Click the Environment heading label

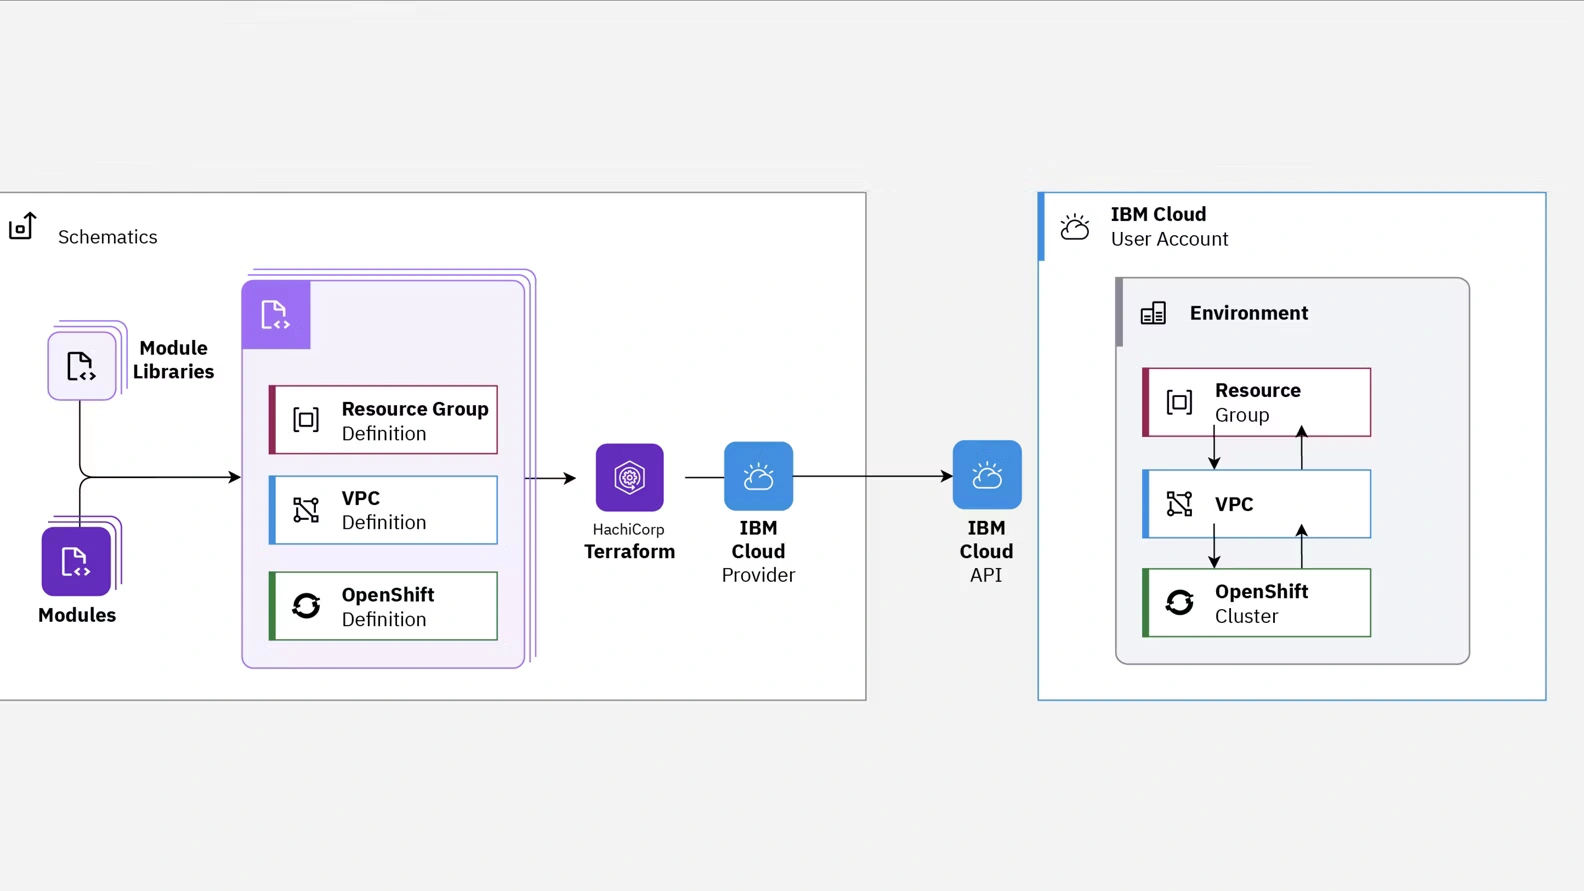[x=1248, y=313]
